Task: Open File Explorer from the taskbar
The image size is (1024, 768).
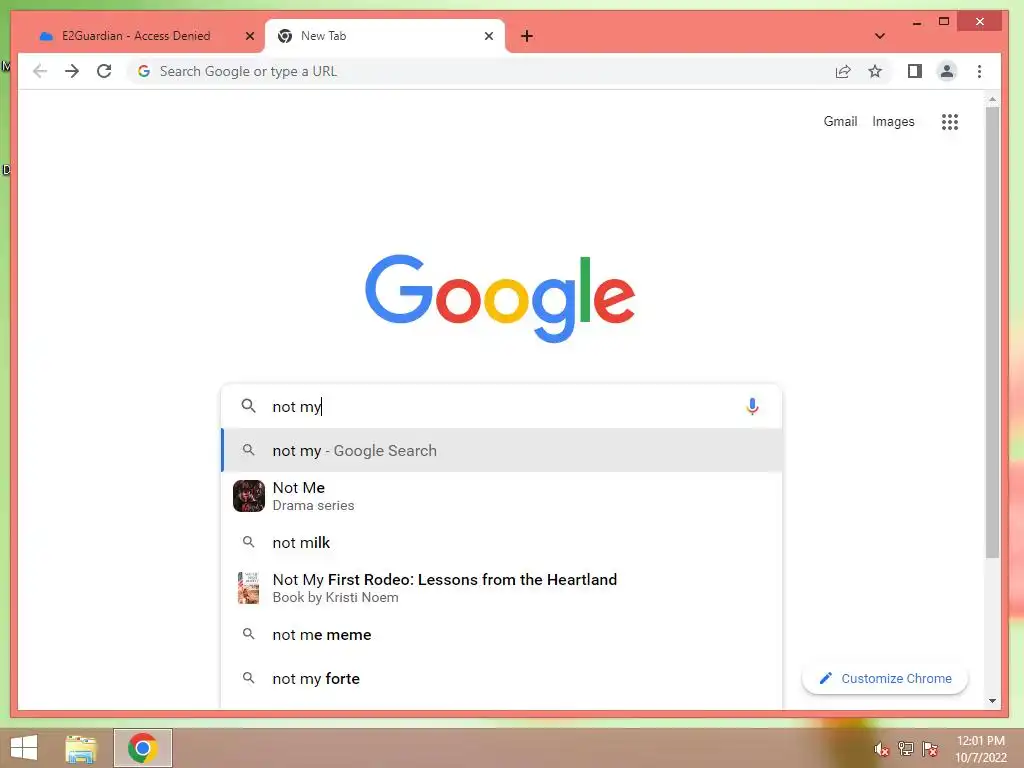Action: (x=81, y=748)
